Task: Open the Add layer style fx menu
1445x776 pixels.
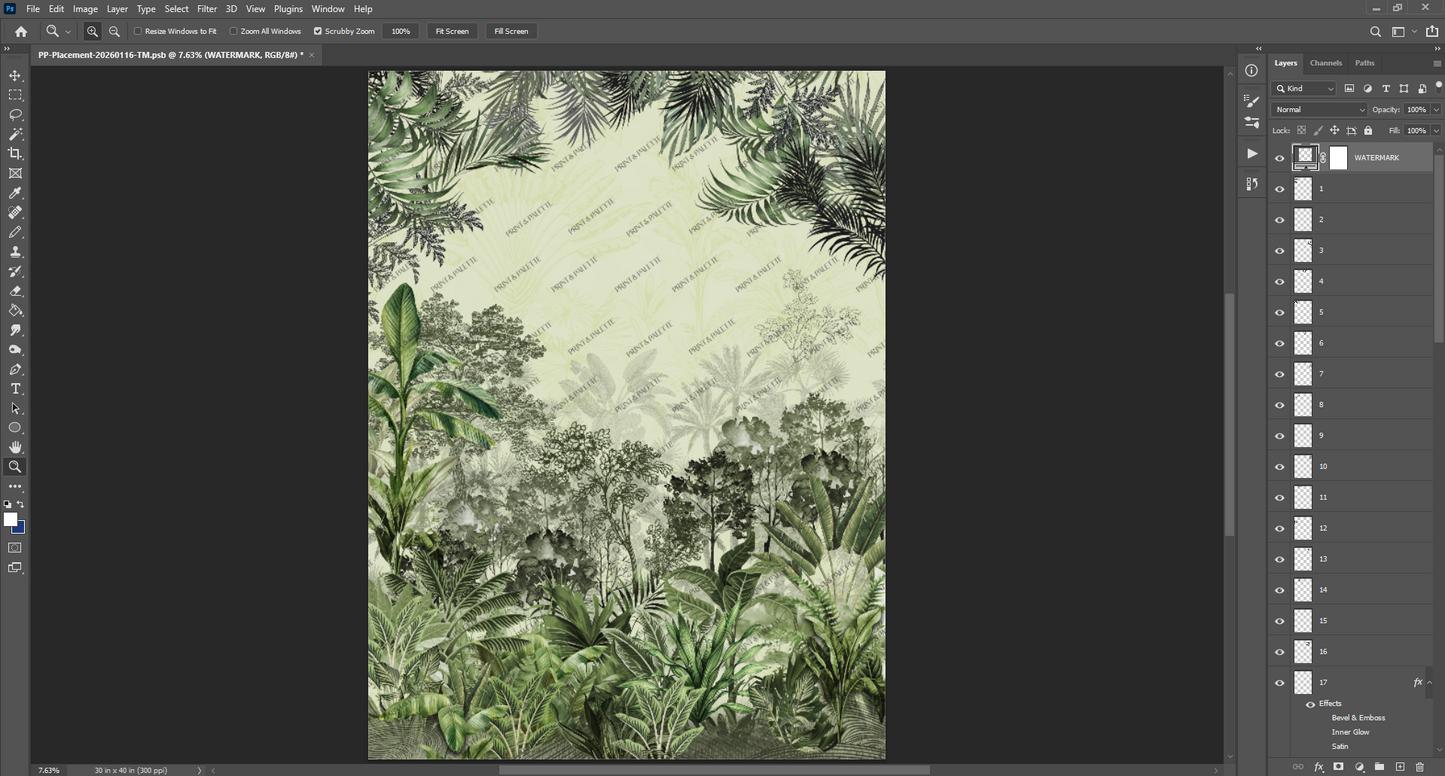Action: click(1319, 767)
